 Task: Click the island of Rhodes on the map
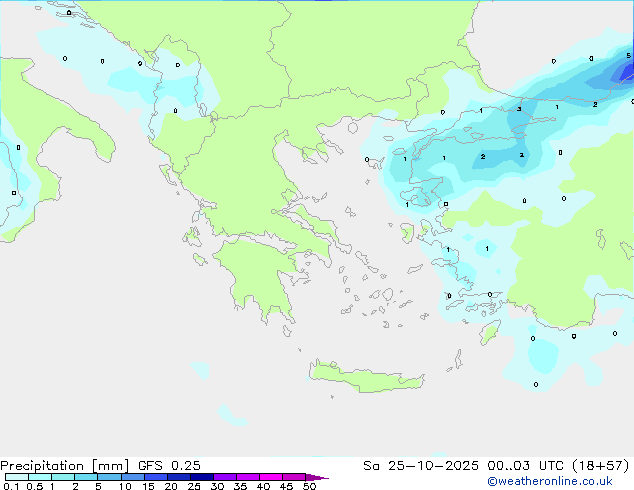coord(490,332)
